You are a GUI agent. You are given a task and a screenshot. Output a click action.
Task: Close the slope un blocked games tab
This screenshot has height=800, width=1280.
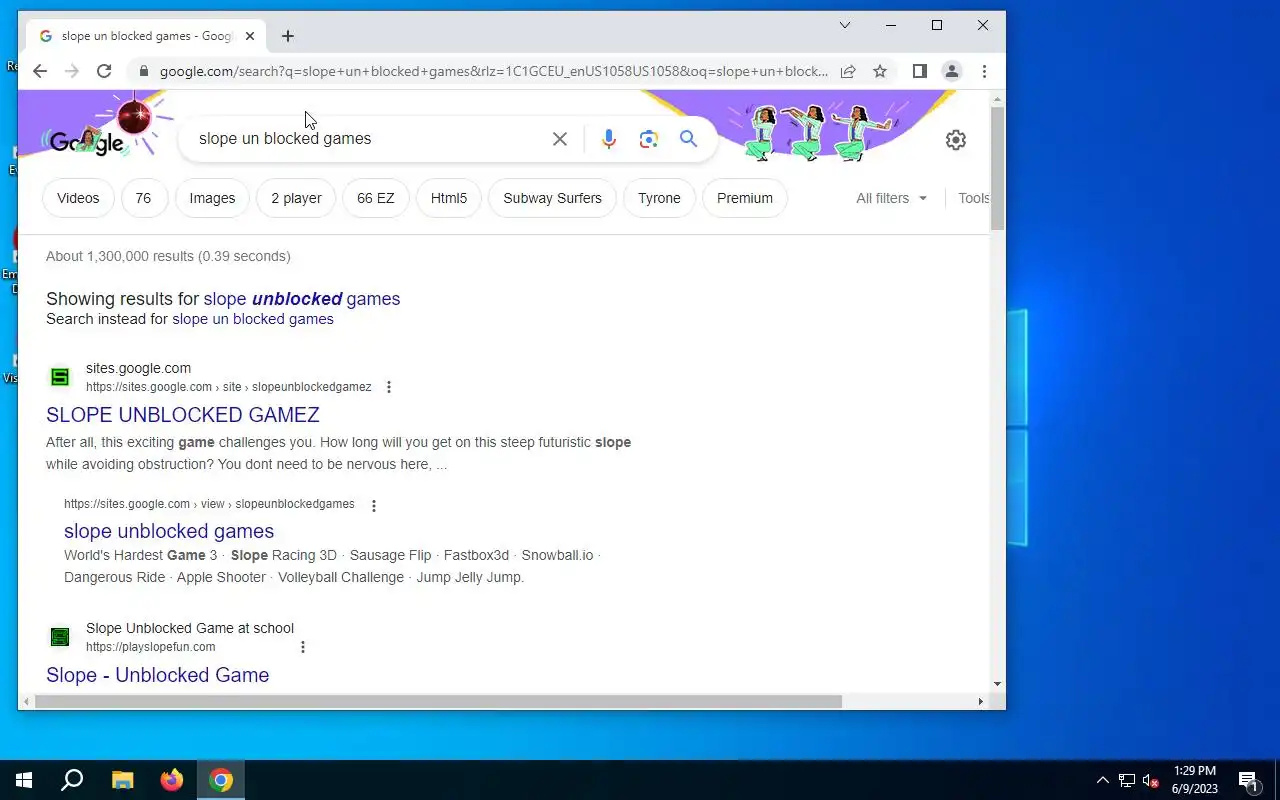click(250, 36)
